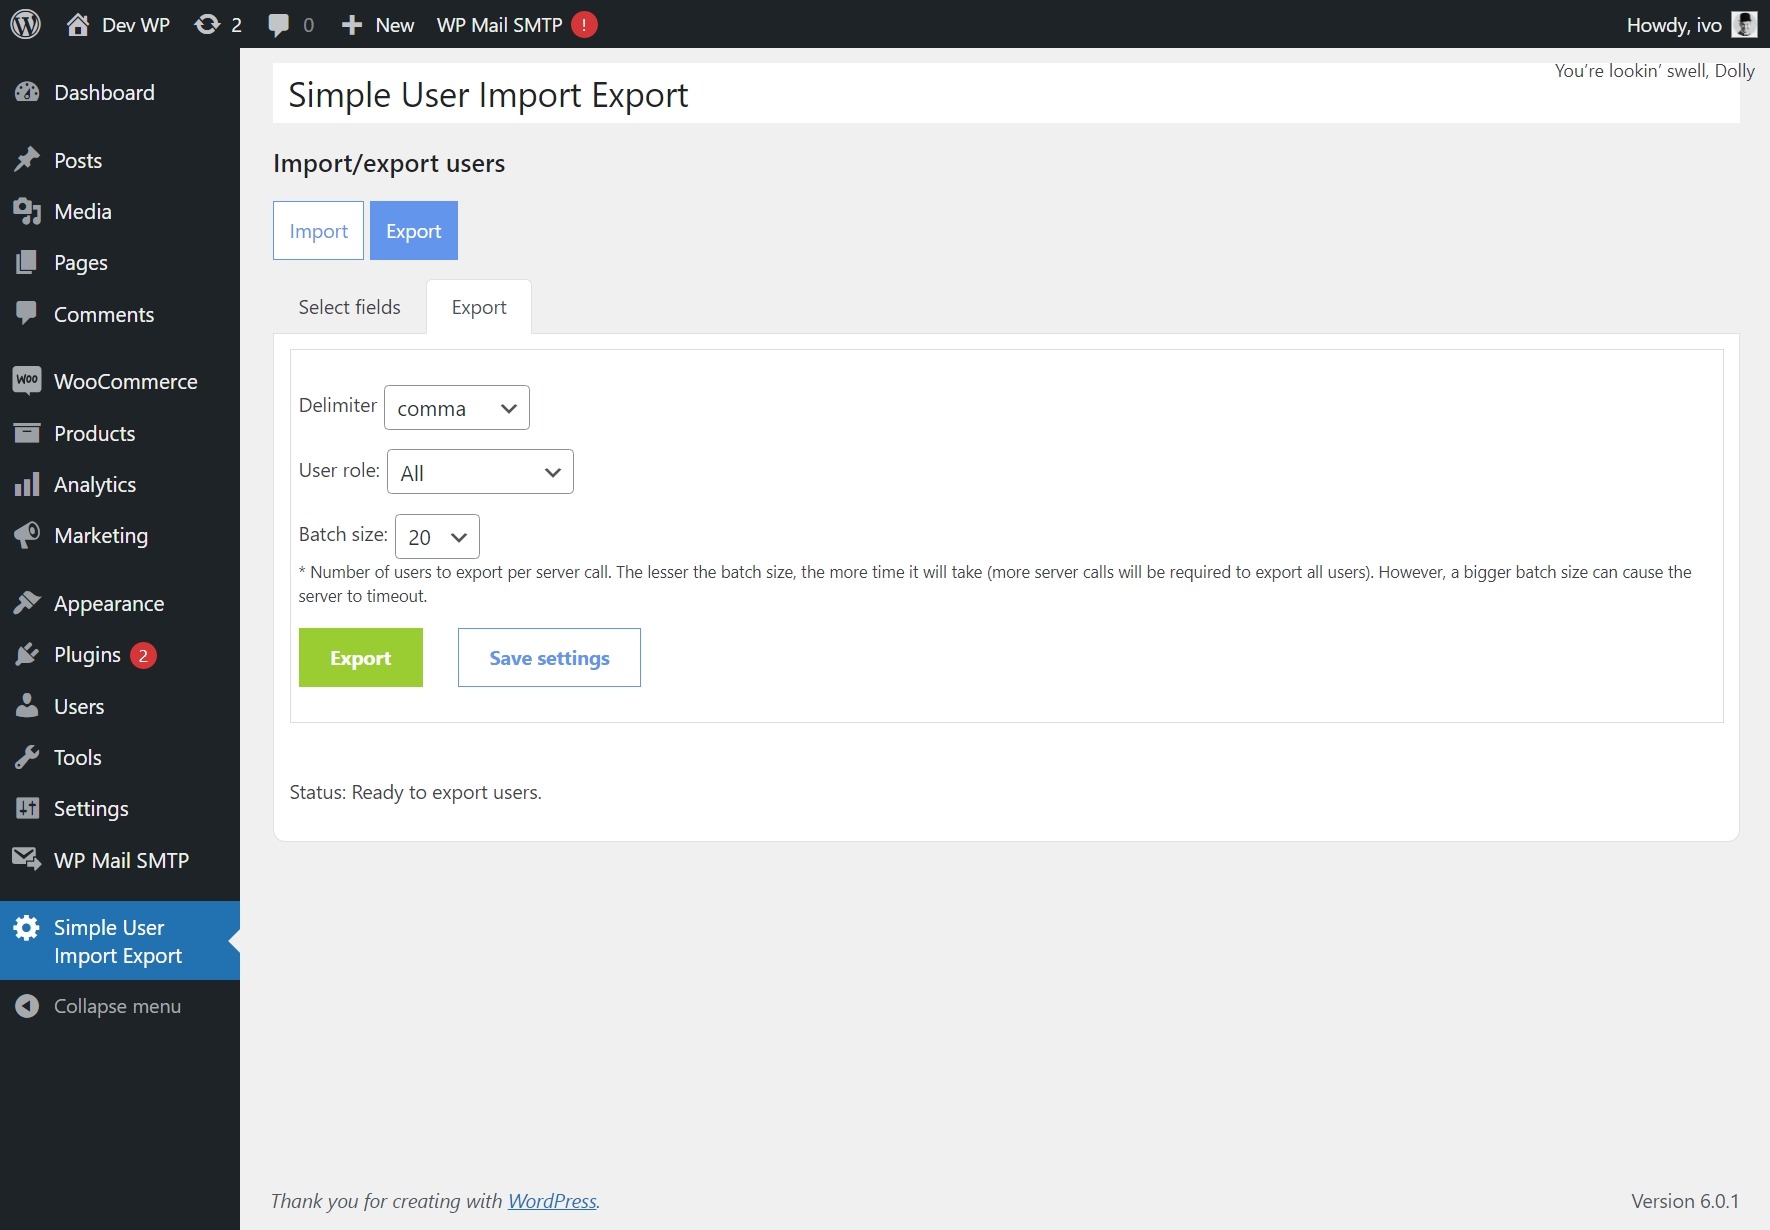Click the Settings sliders icon

tap(27, 808)
